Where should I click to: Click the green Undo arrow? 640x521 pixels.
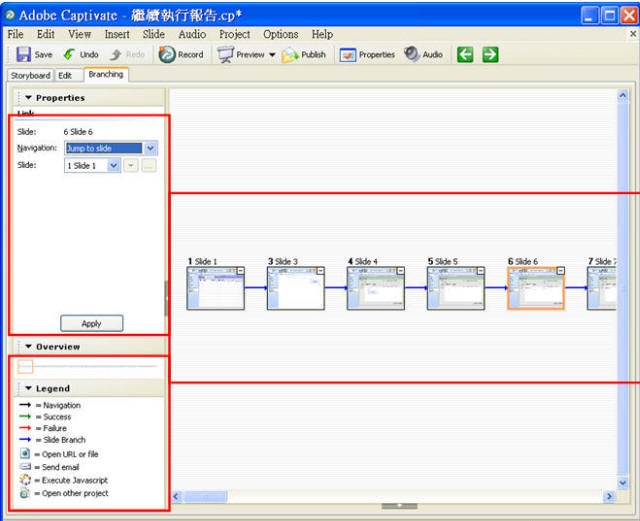click(69, 54)
